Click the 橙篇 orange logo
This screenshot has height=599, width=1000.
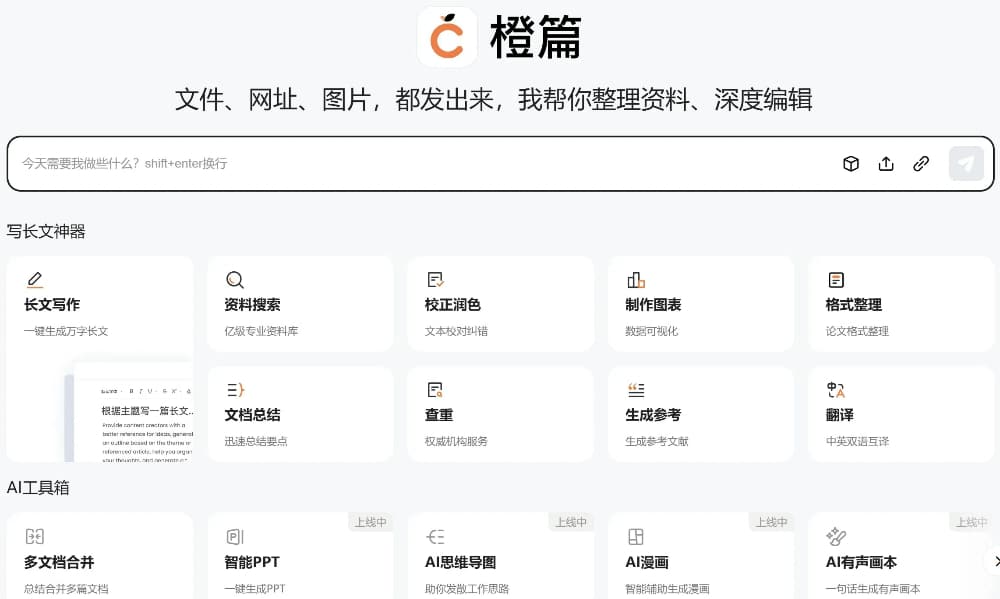tap(447, 37)
